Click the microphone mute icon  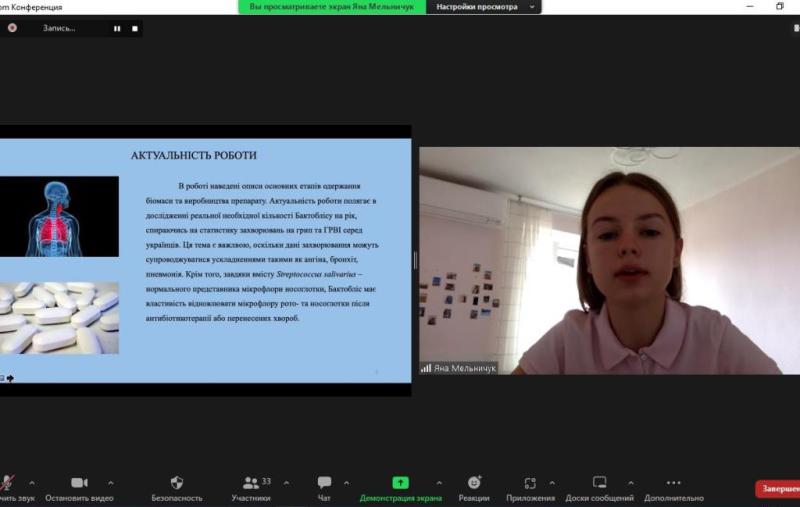point(7,482)
